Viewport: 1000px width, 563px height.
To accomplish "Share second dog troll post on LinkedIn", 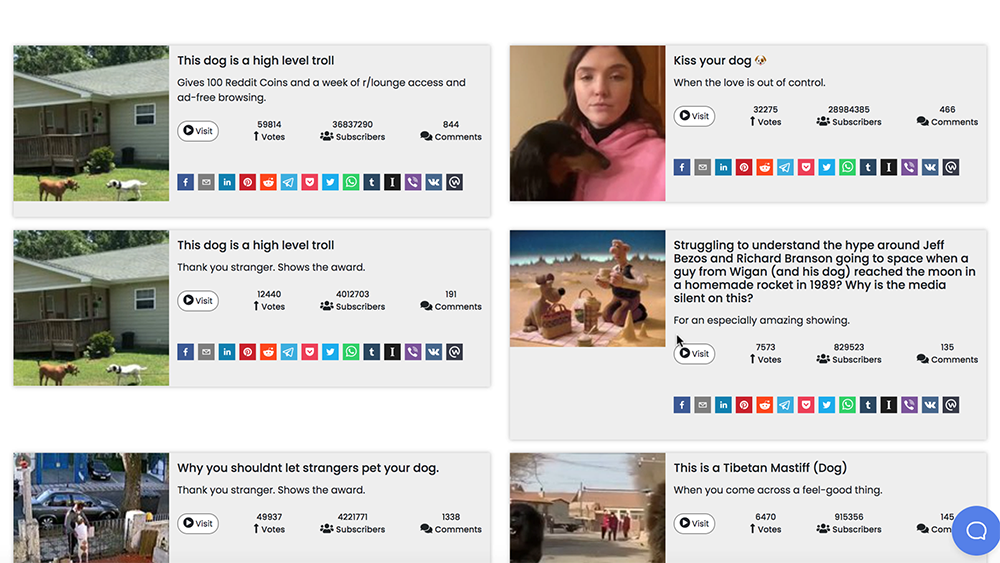I will point(227,352).
